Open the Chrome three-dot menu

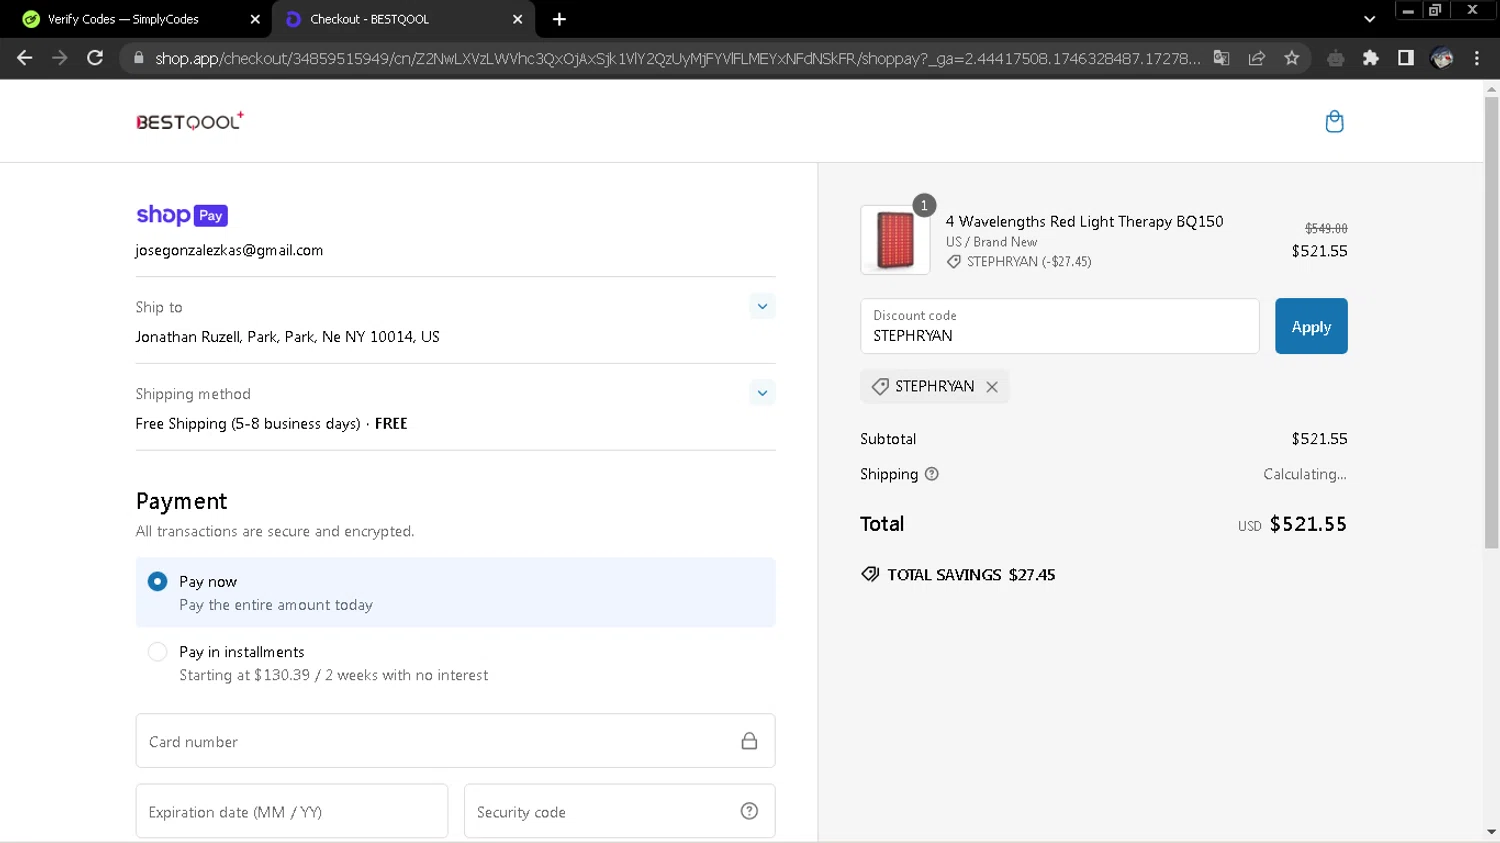click(x=1477, y=58)
